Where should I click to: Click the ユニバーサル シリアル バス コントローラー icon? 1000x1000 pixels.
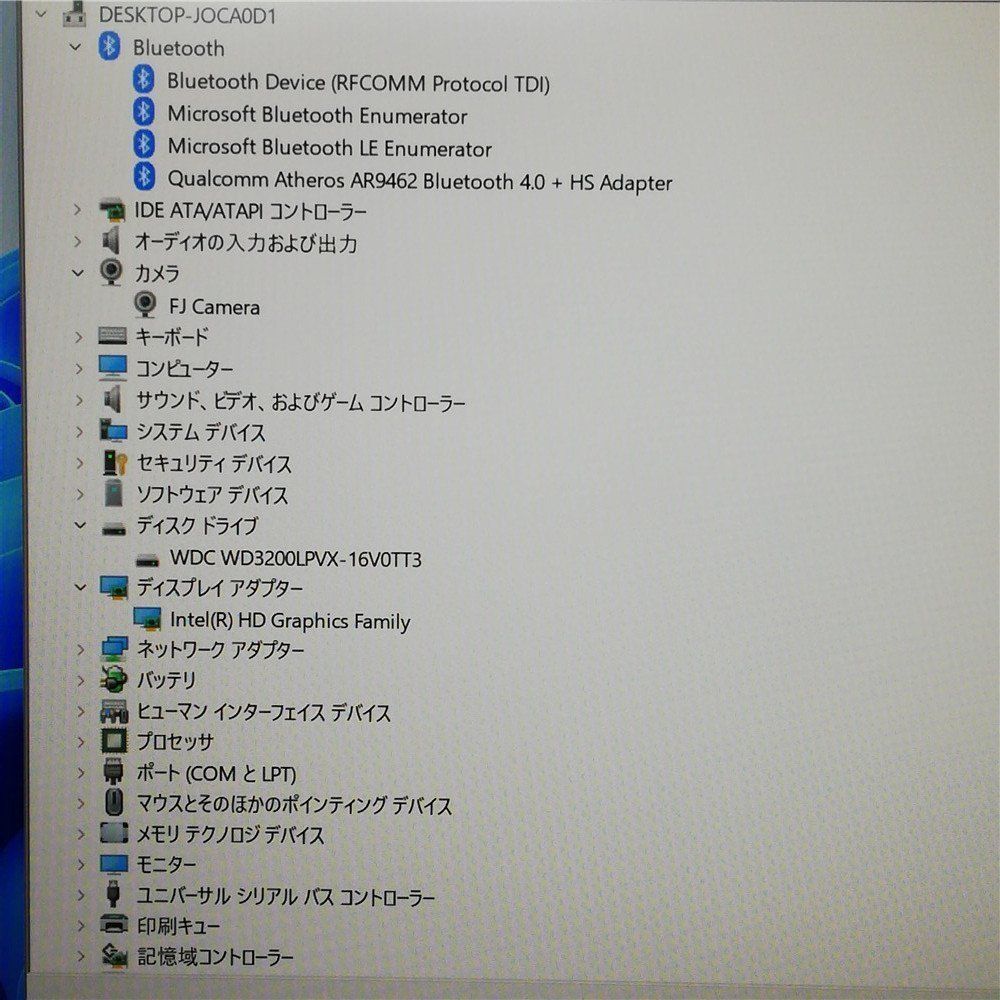tap(114, 893)
